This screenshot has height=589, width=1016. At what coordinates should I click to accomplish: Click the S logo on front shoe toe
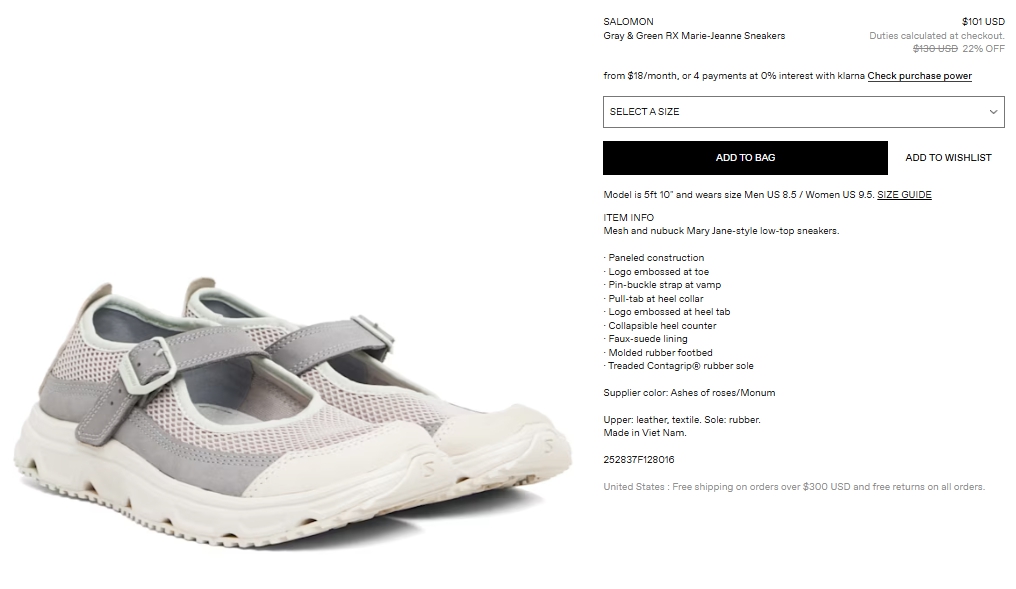428,468
